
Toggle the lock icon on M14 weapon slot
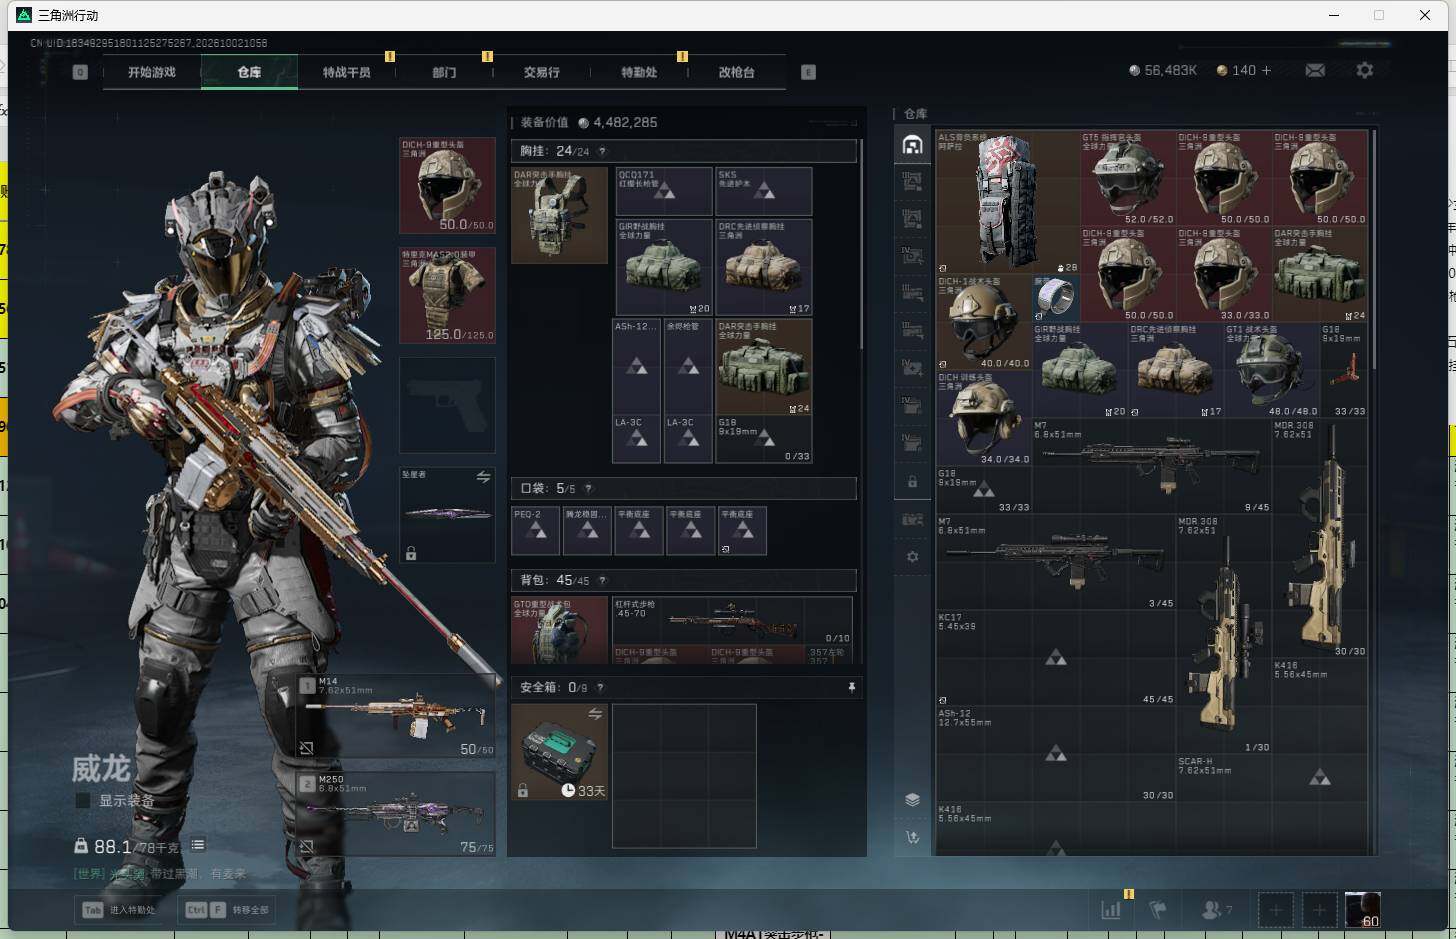pyautogui.click(x=306, y=748)
